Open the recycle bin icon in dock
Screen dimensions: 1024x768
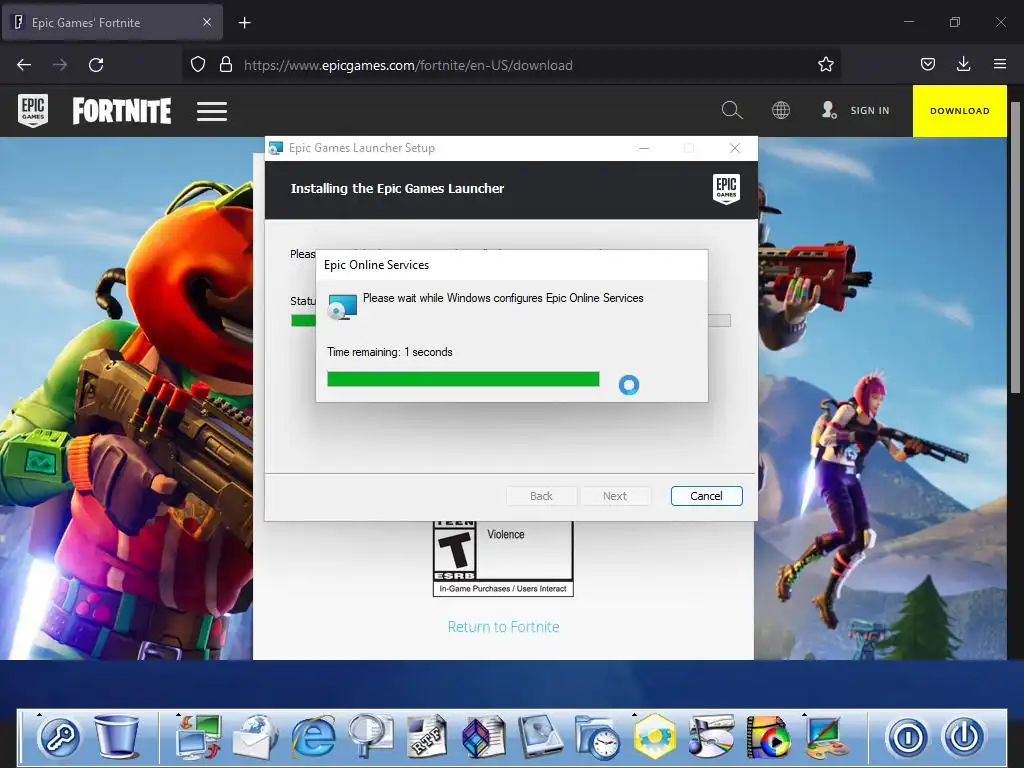116,736
